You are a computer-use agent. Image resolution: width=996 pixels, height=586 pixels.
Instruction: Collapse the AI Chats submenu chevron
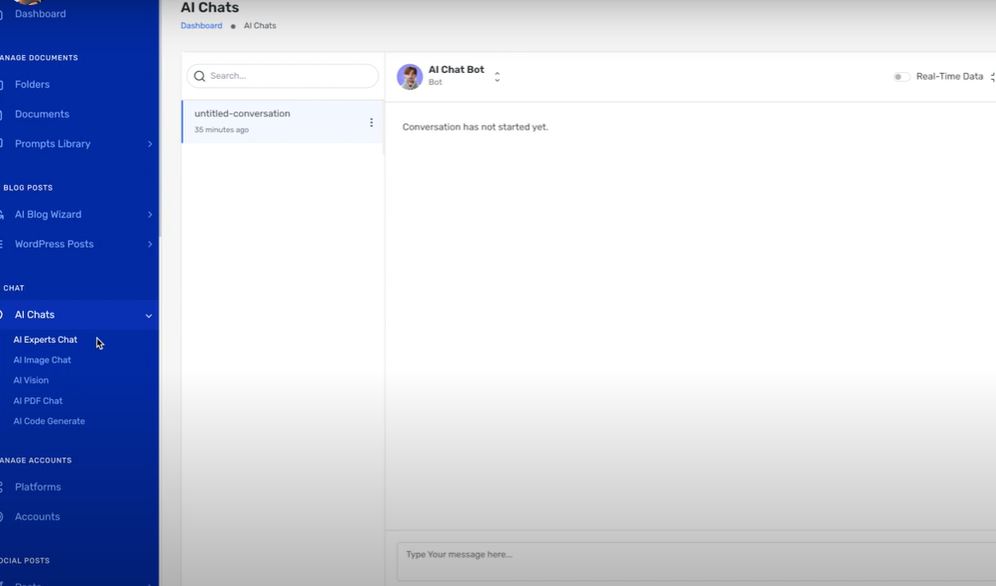point(148,314)
